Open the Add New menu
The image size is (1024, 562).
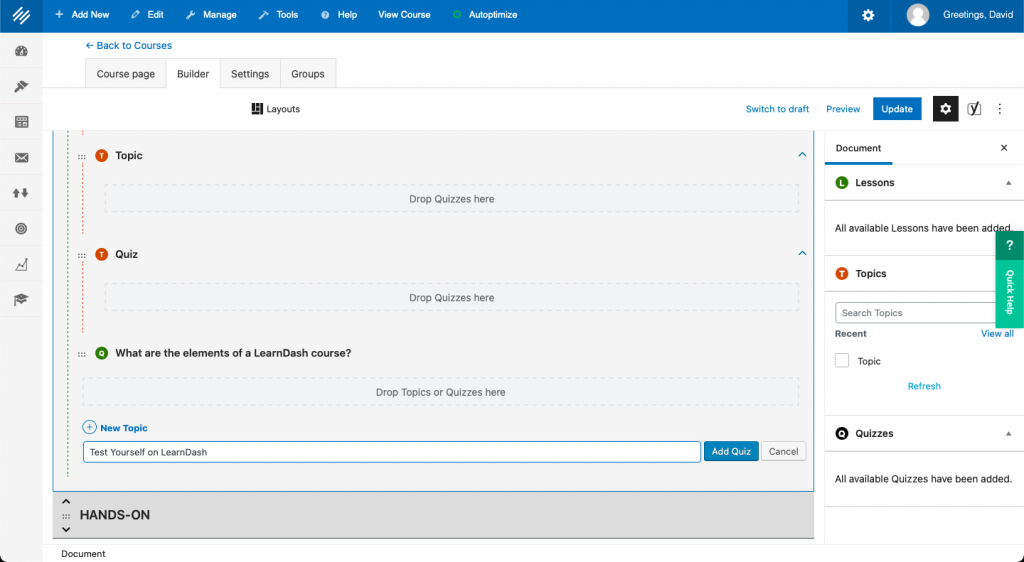coord(82,15)
